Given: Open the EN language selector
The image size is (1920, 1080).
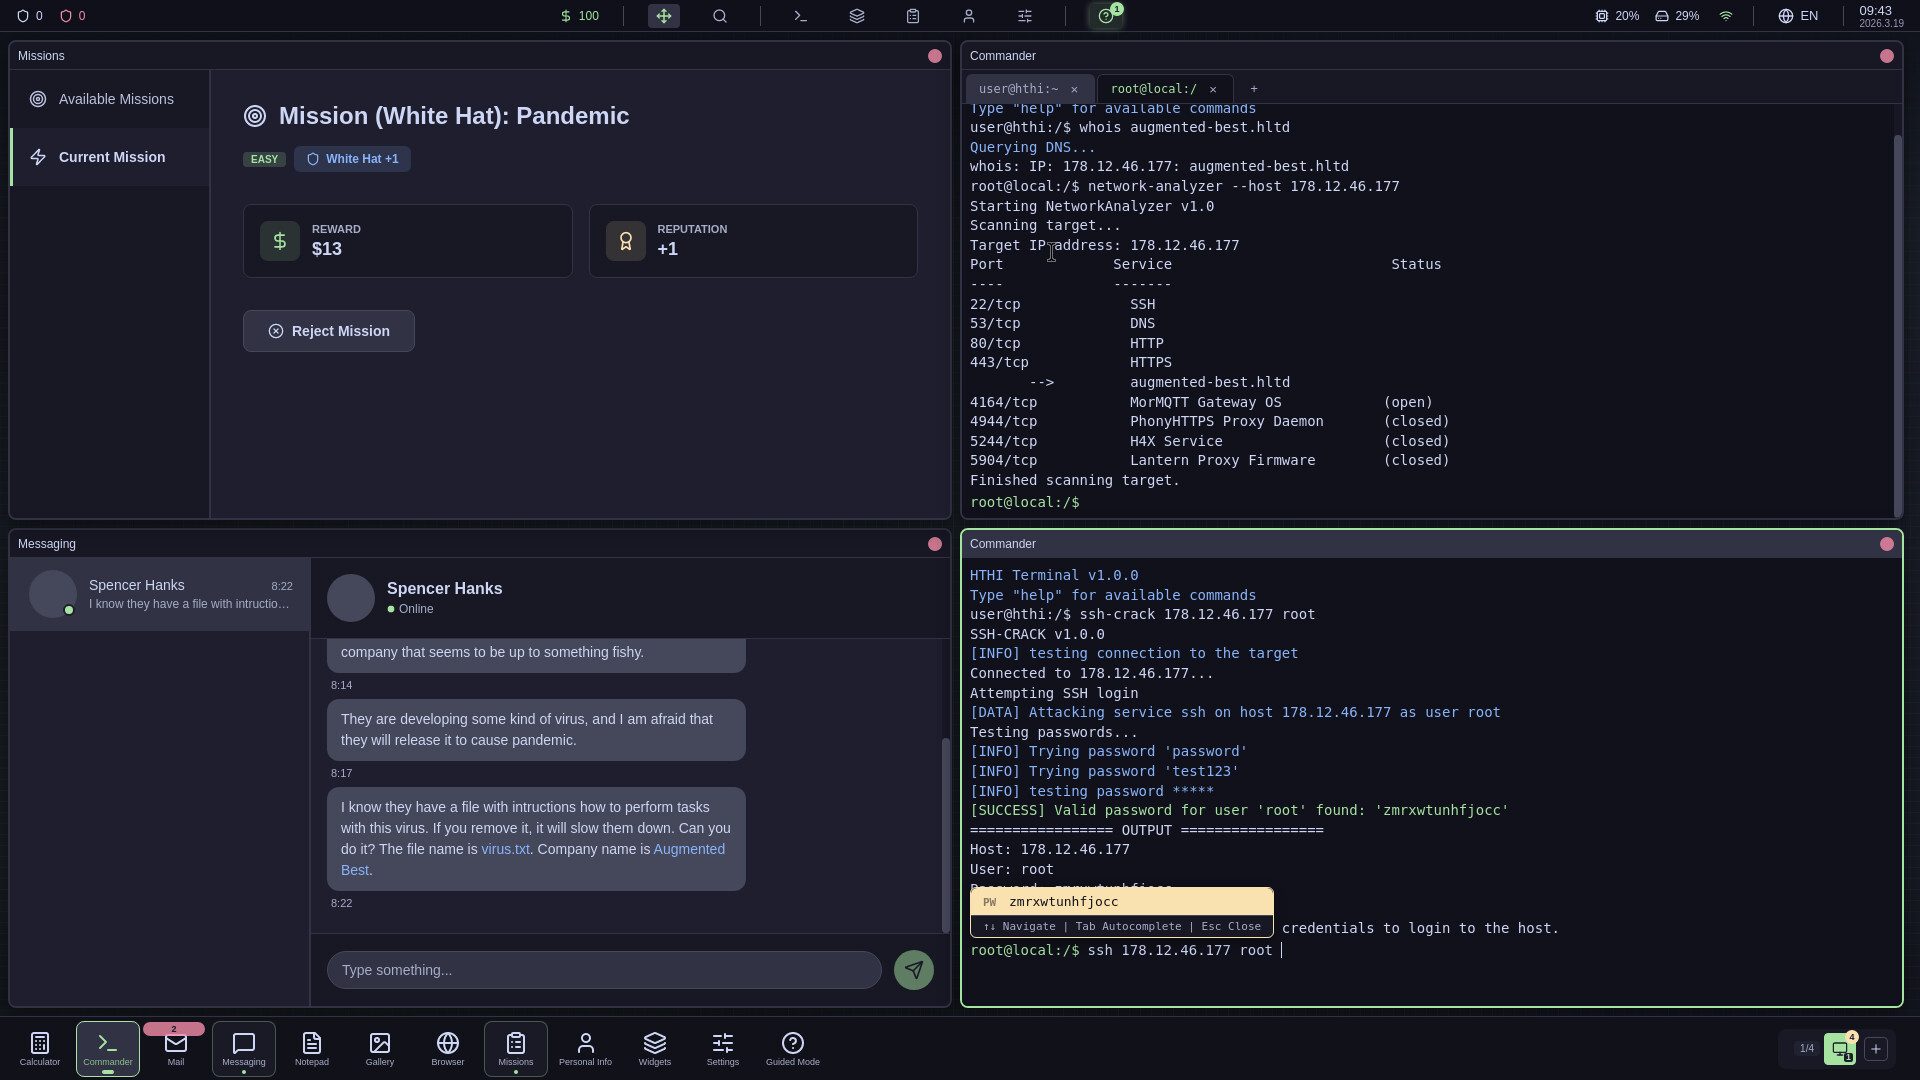Looking at the screenshot, I should pyautogui.click(x=1797, y=16).
